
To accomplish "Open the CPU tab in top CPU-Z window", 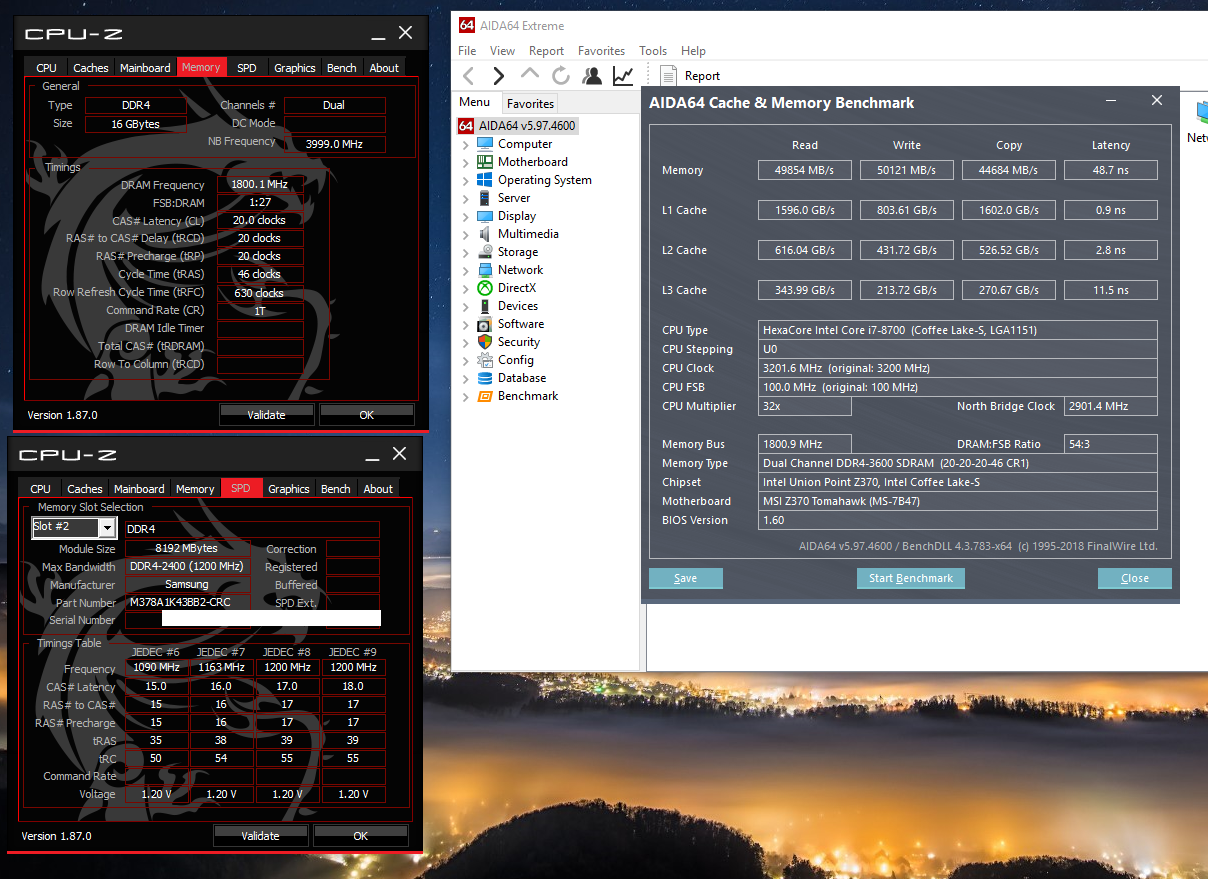I will (x=46, y=68).
